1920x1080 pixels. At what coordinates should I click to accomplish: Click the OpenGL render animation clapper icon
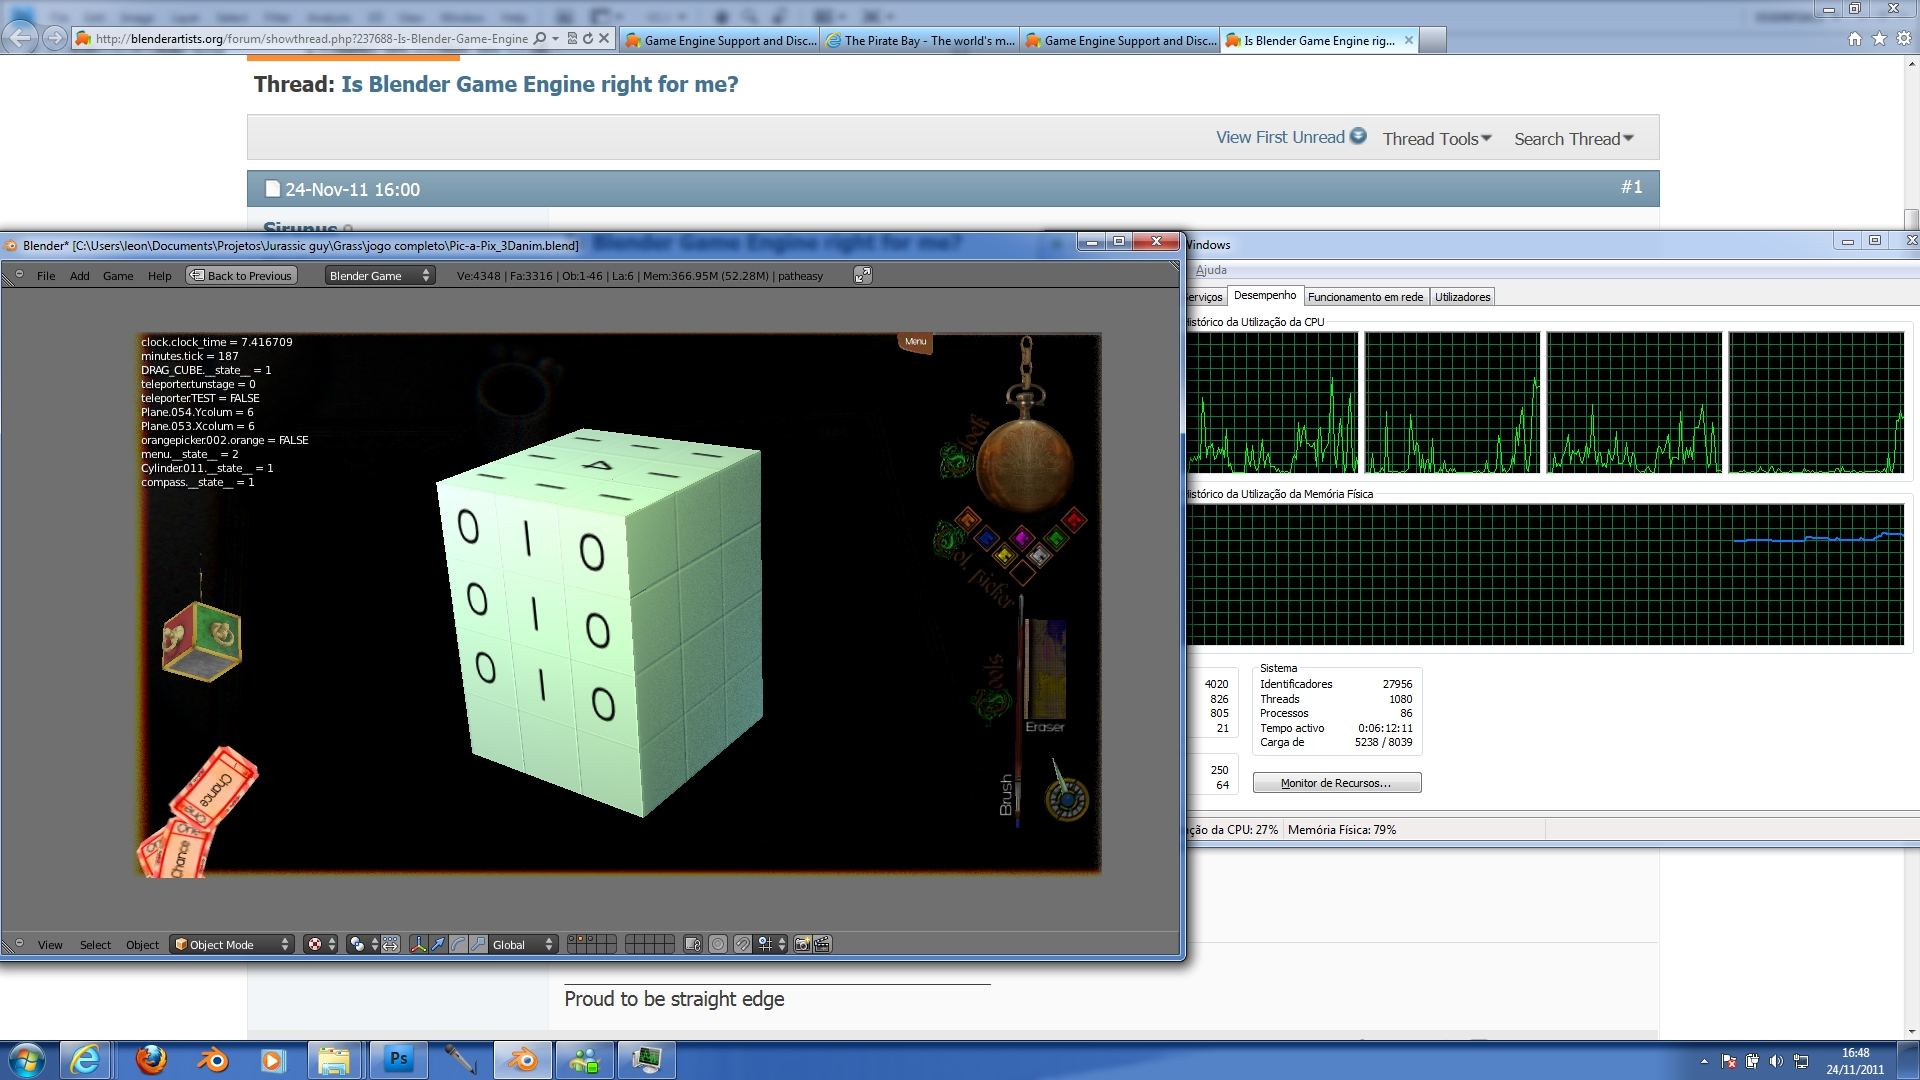pos(822,944)
